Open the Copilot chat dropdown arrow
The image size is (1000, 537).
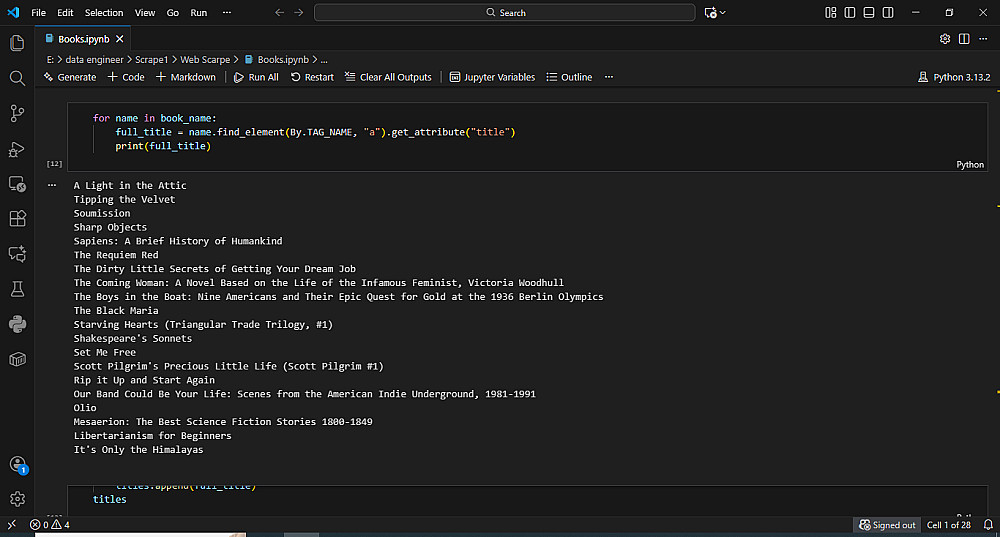pos(723,13)
